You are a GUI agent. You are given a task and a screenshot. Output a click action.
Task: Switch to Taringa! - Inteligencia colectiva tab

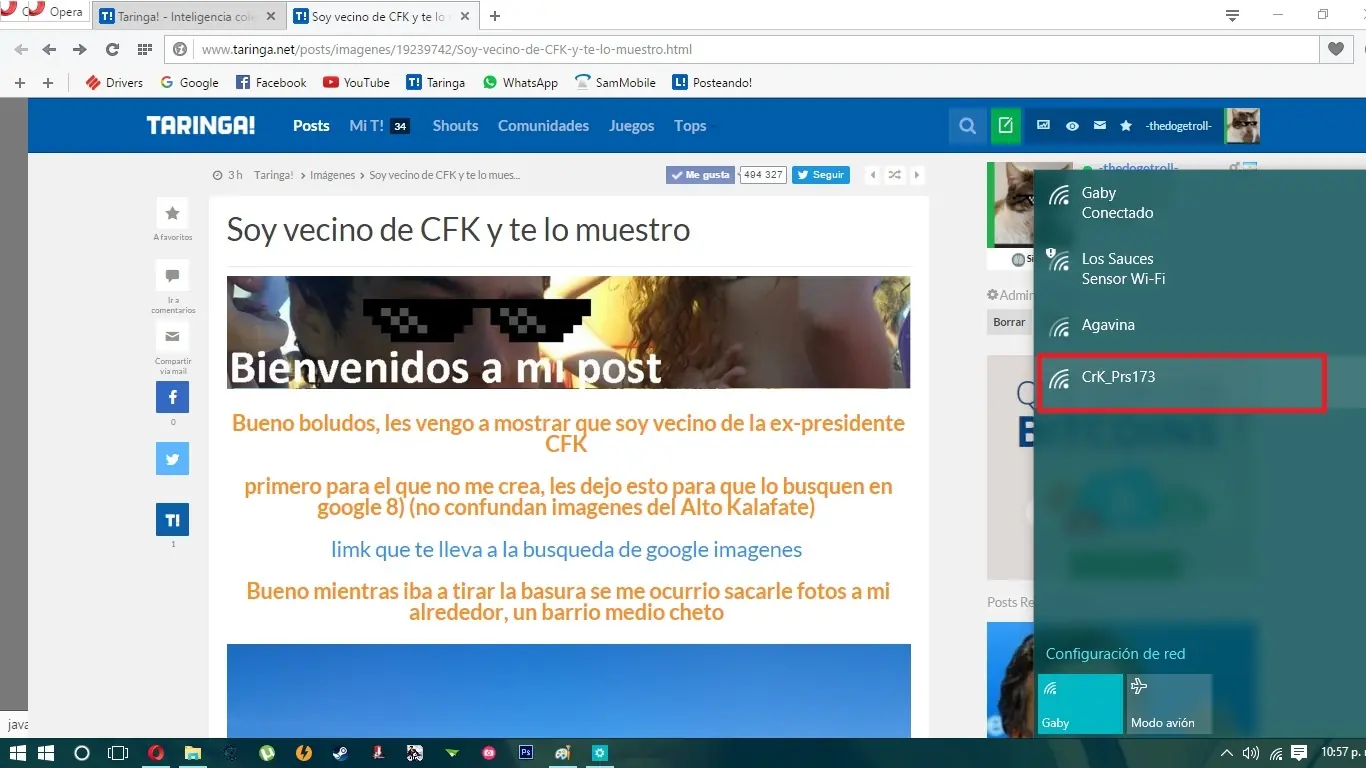point(188,16)
